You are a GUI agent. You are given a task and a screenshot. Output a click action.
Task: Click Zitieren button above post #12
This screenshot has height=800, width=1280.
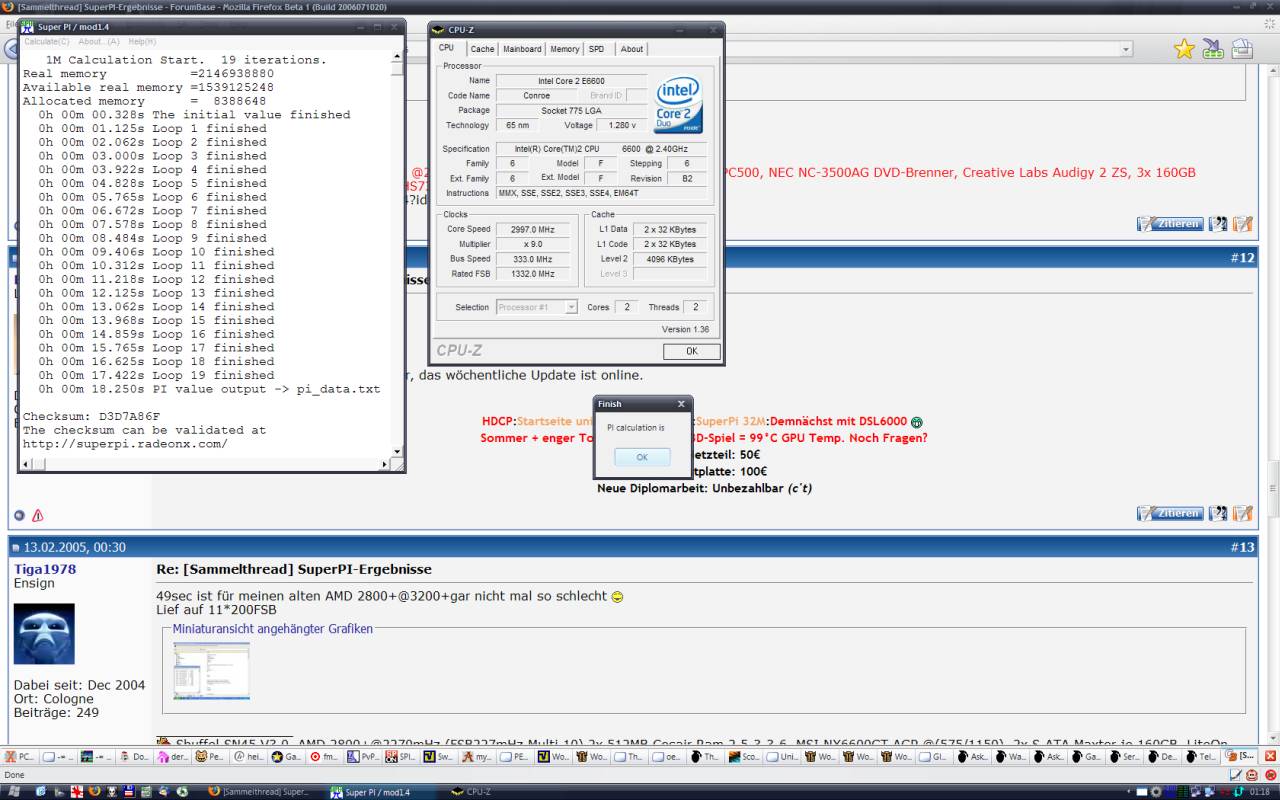point(1169,224)
